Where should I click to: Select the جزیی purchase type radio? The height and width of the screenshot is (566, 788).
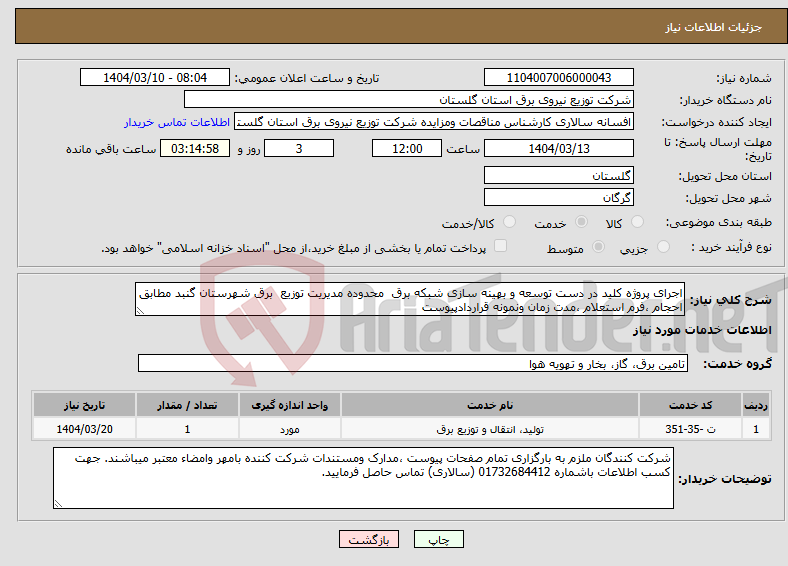[x=663, y=246]
